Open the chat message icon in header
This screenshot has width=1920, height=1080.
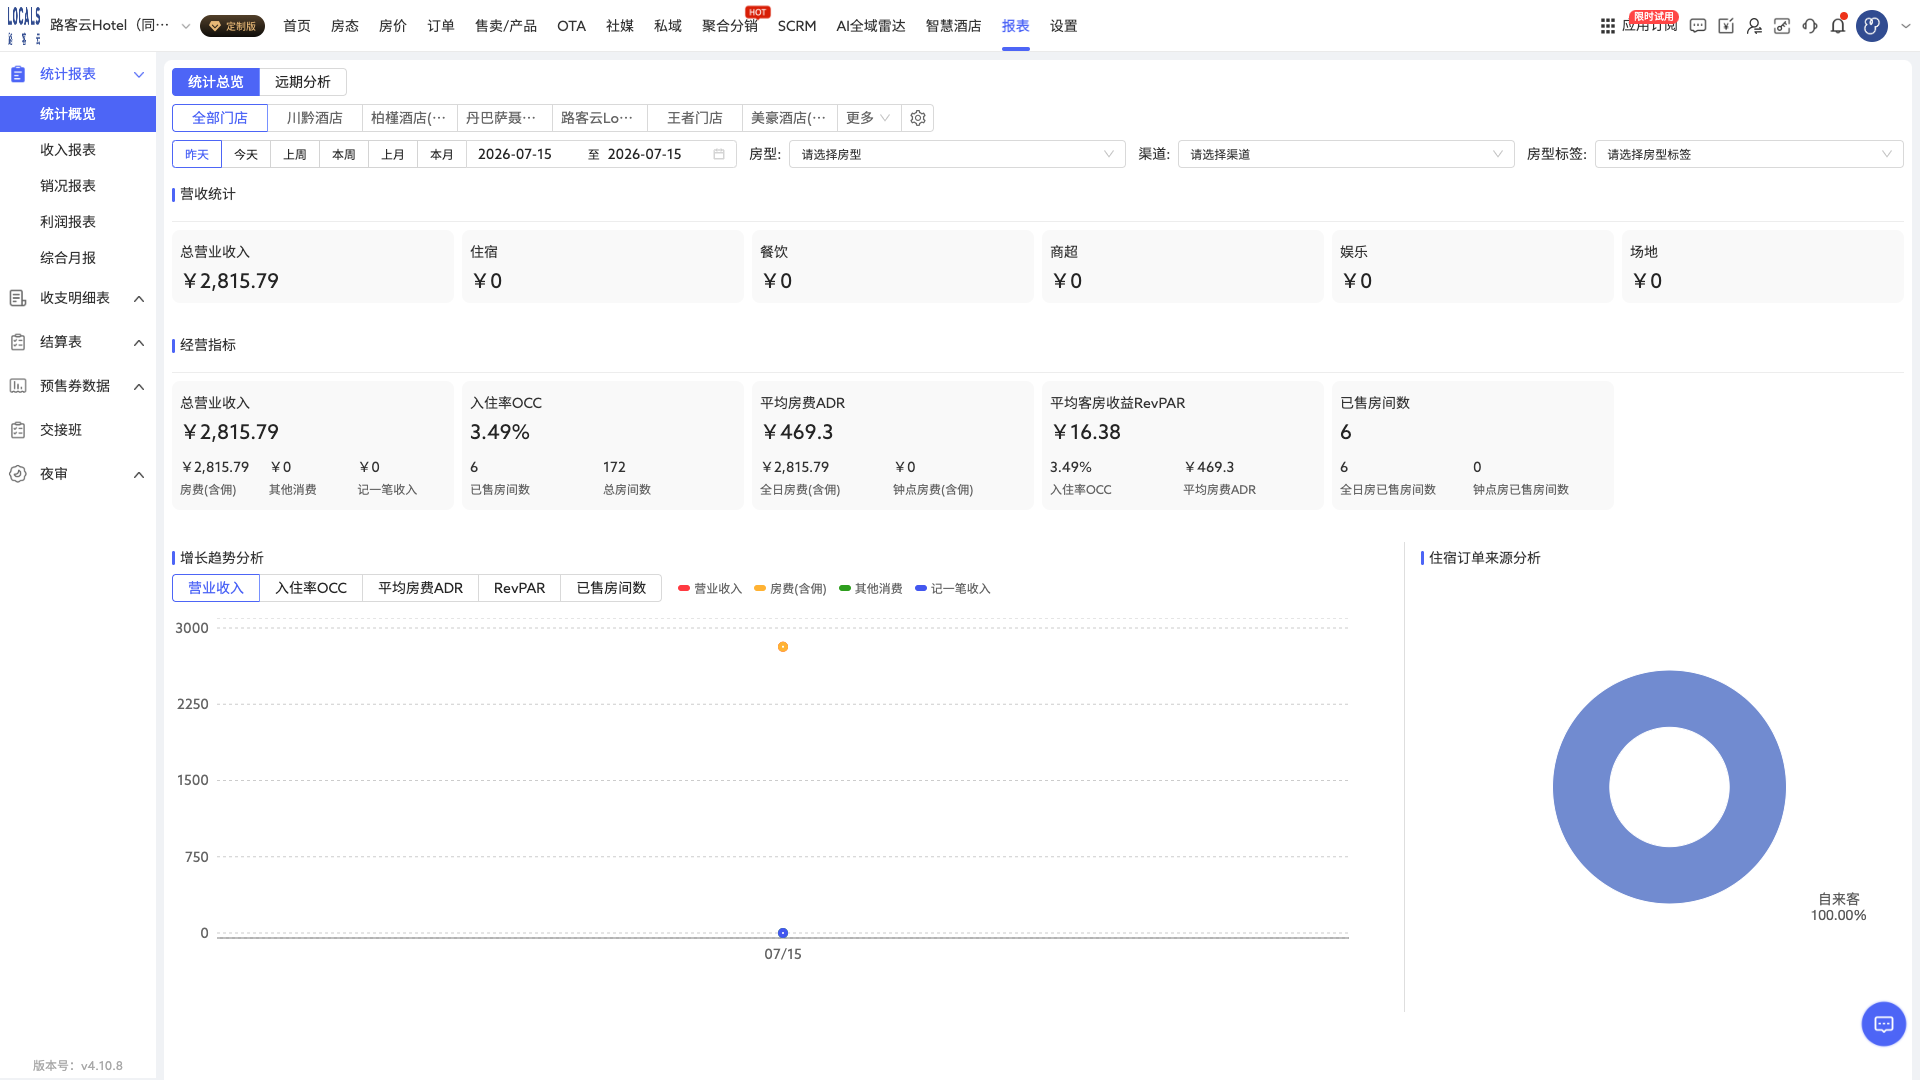point(1698,26)
